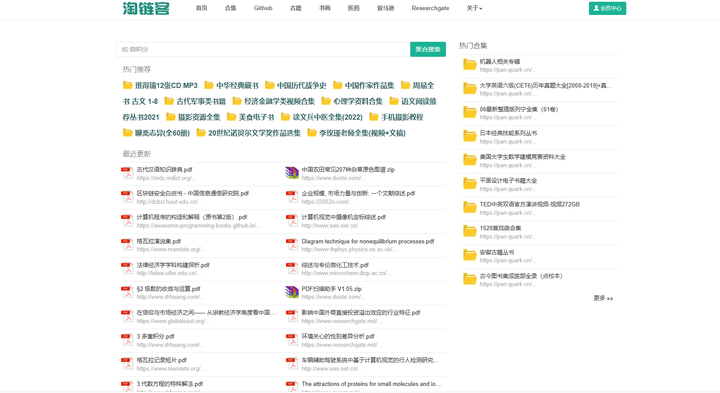Click folder icon for 安徽古籍丛书

tap(470, 255)
